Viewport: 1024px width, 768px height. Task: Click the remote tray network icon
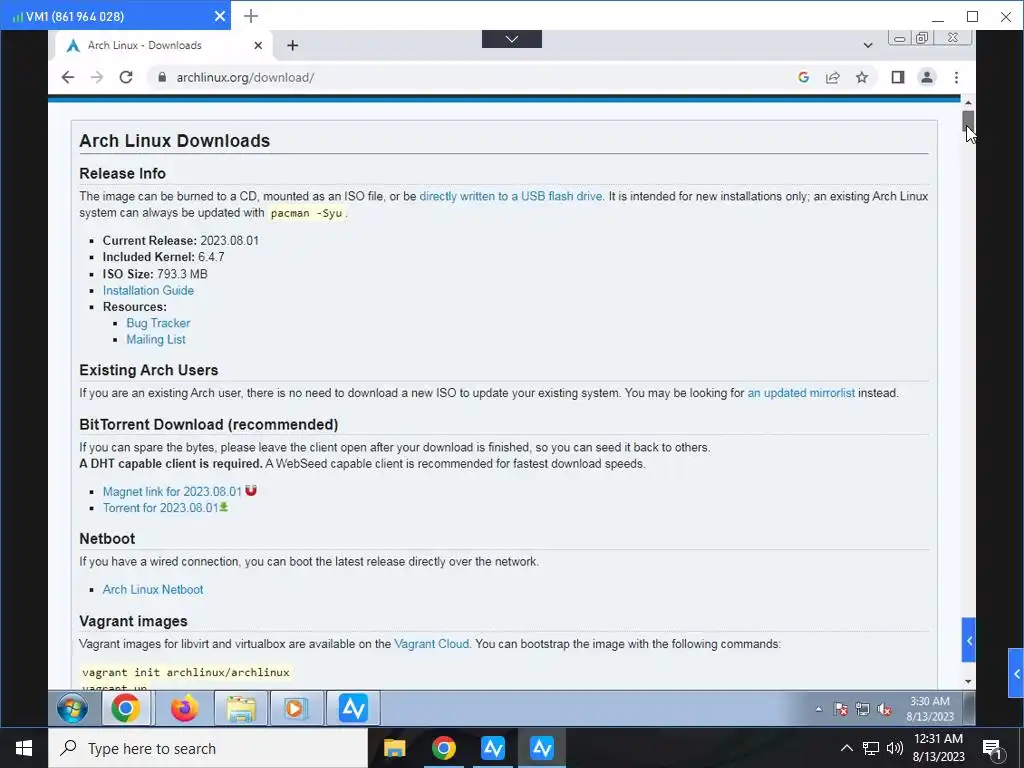[863, 709]
